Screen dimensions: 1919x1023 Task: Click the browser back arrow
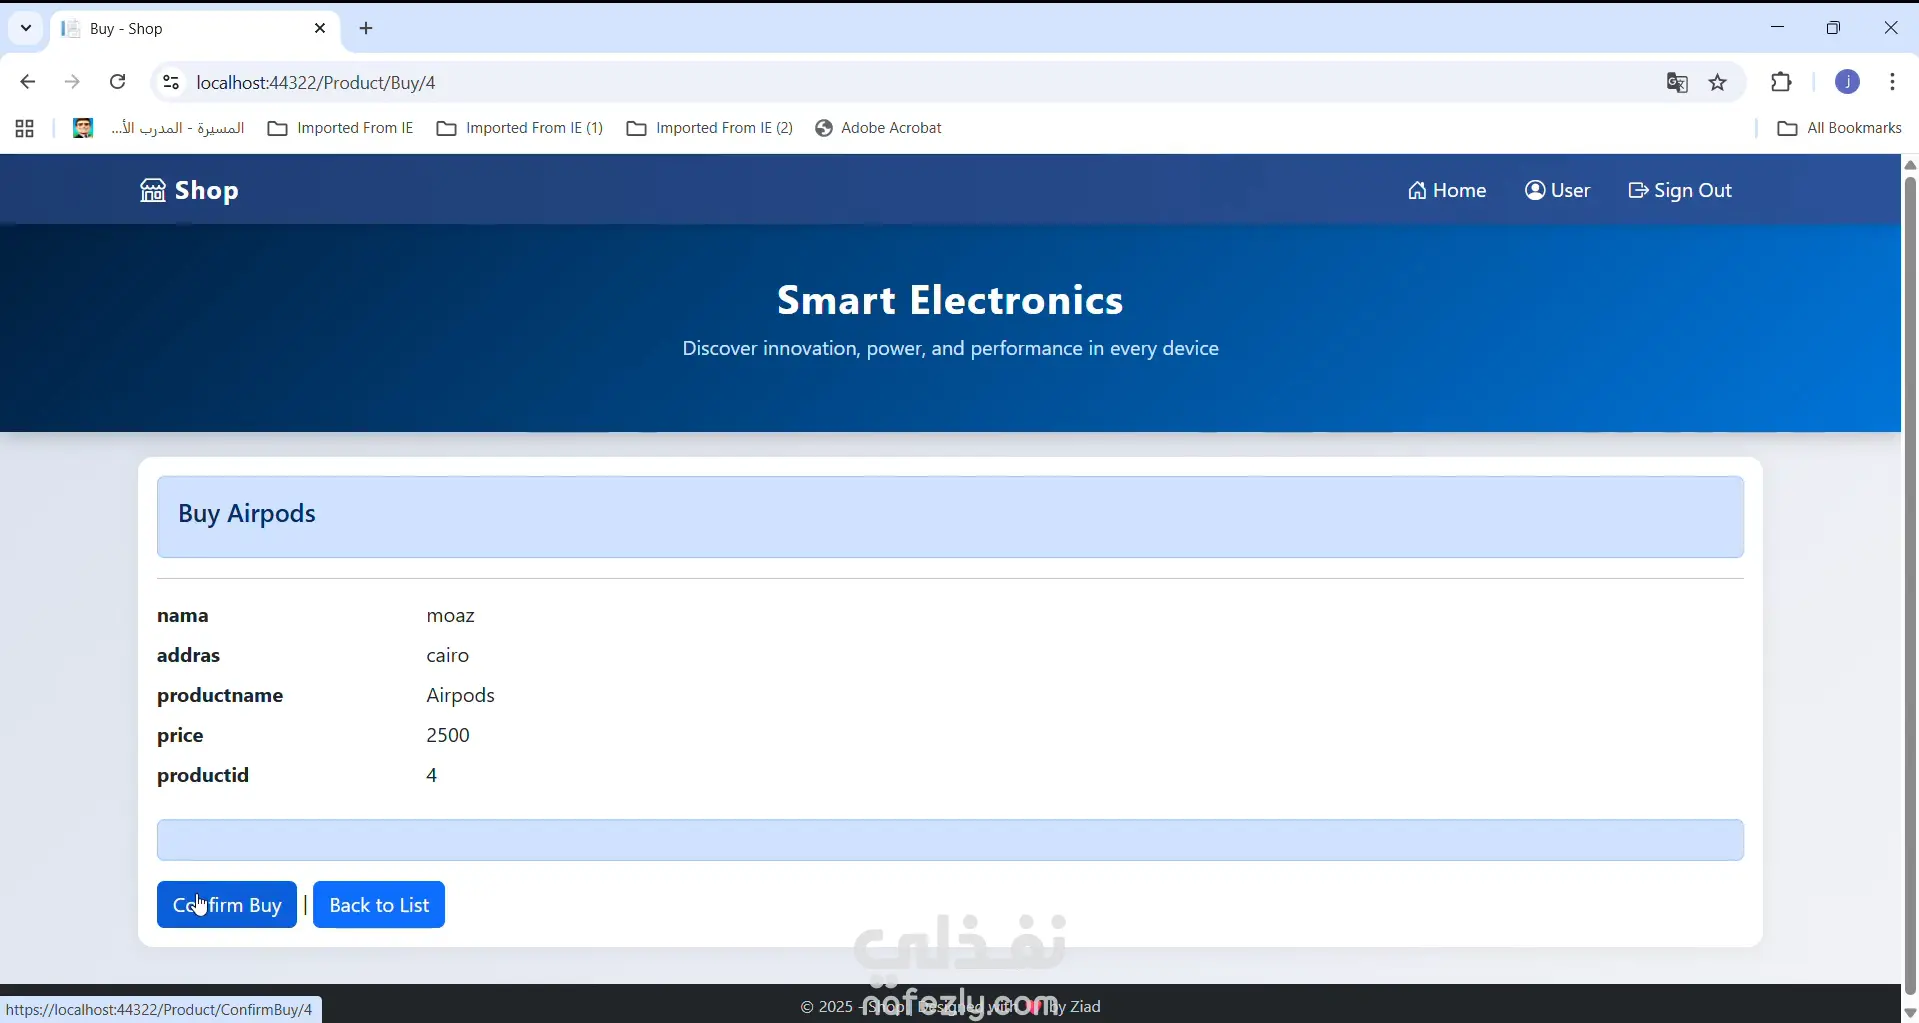click(x=27, y=82)
